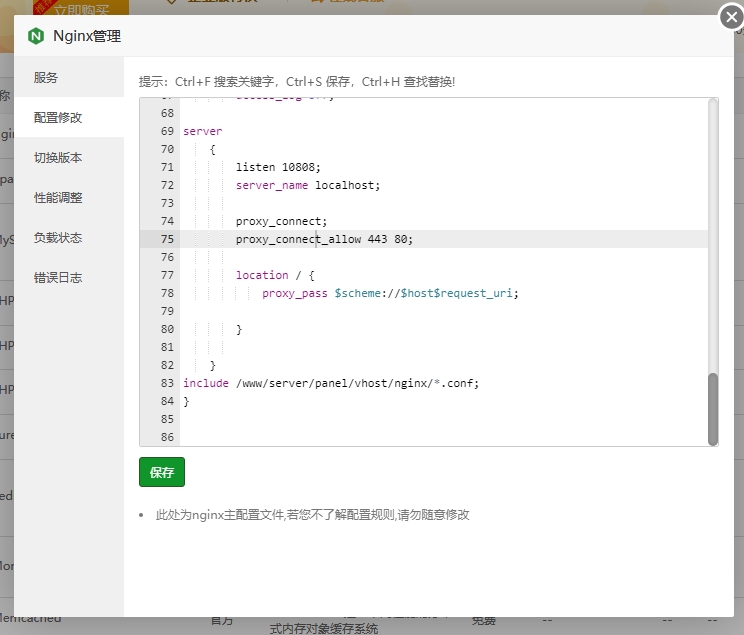Click the editor vertical scrollbar thumb
The height and width of the screenshot is (635, 744).
[x=713, y=409]
